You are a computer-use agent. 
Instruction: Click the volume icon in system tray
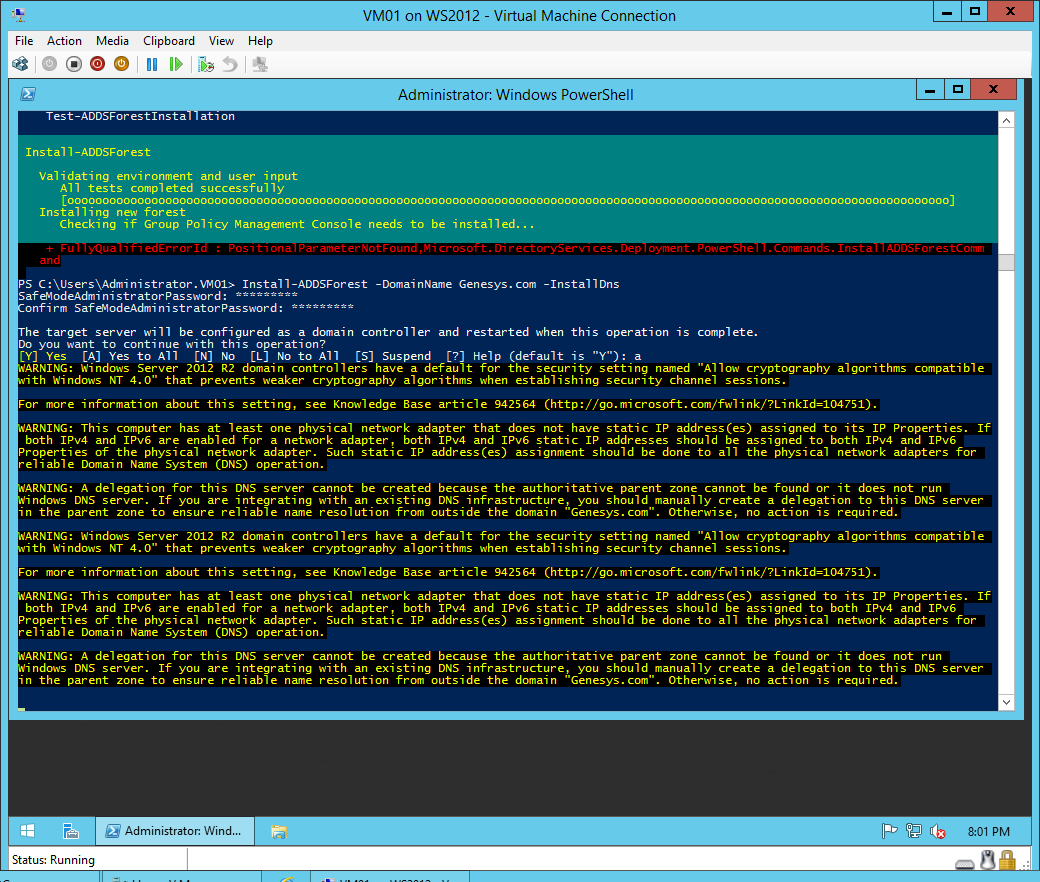pyautogui.click(x=938, y=831)
